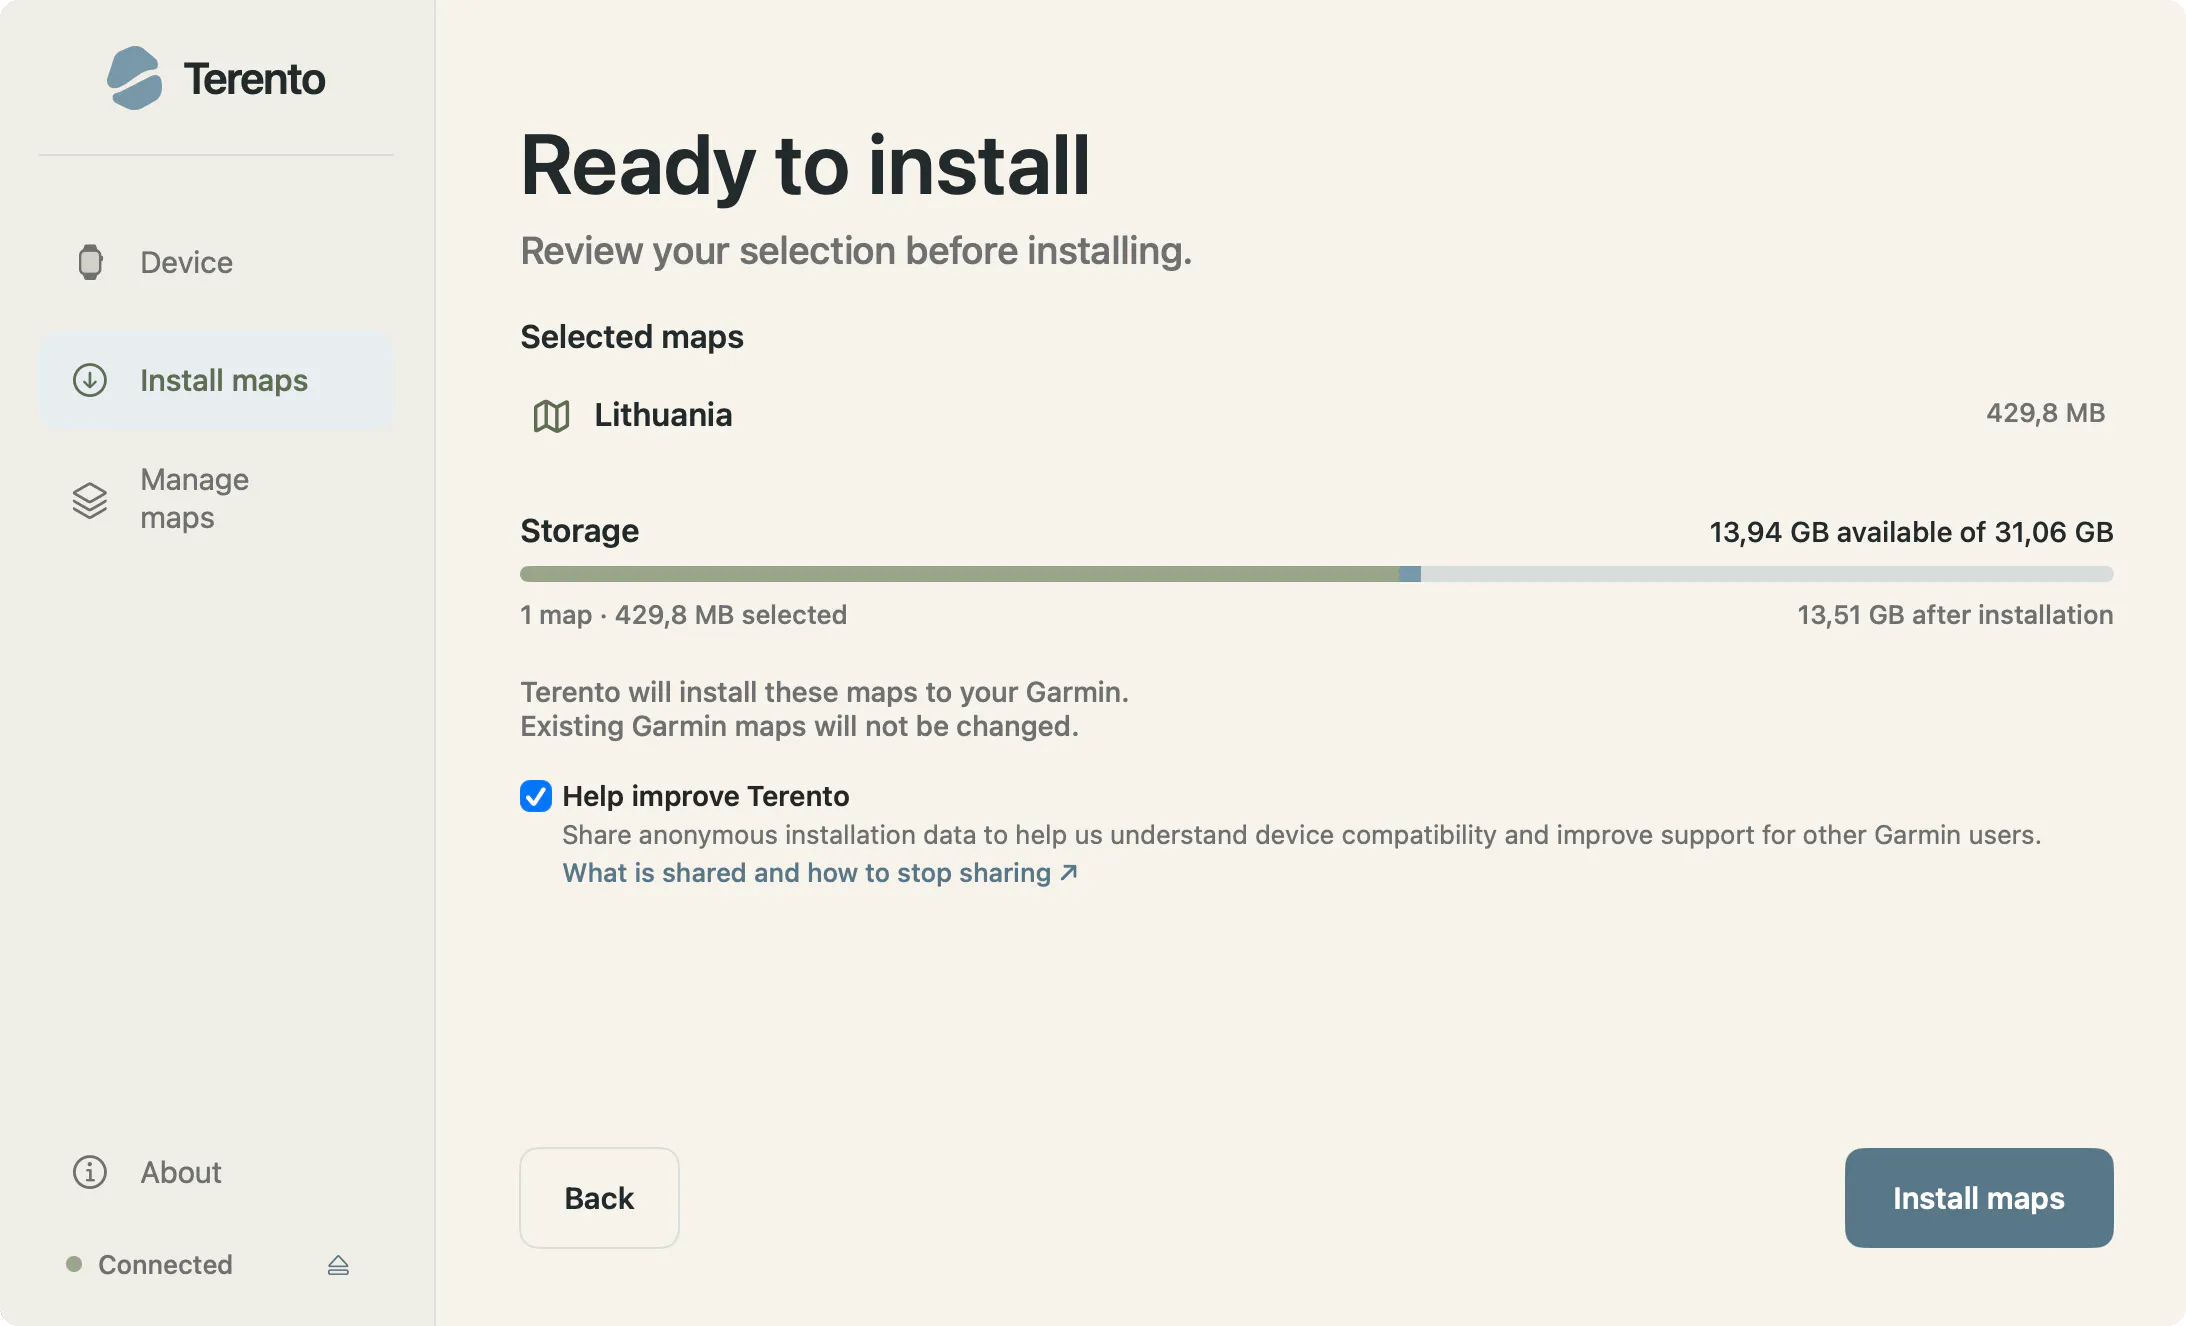The height and width of the screenshot is (1326, 2186).
Task: Click the 'Help improve Terento' label
Action: coord(706,796)
